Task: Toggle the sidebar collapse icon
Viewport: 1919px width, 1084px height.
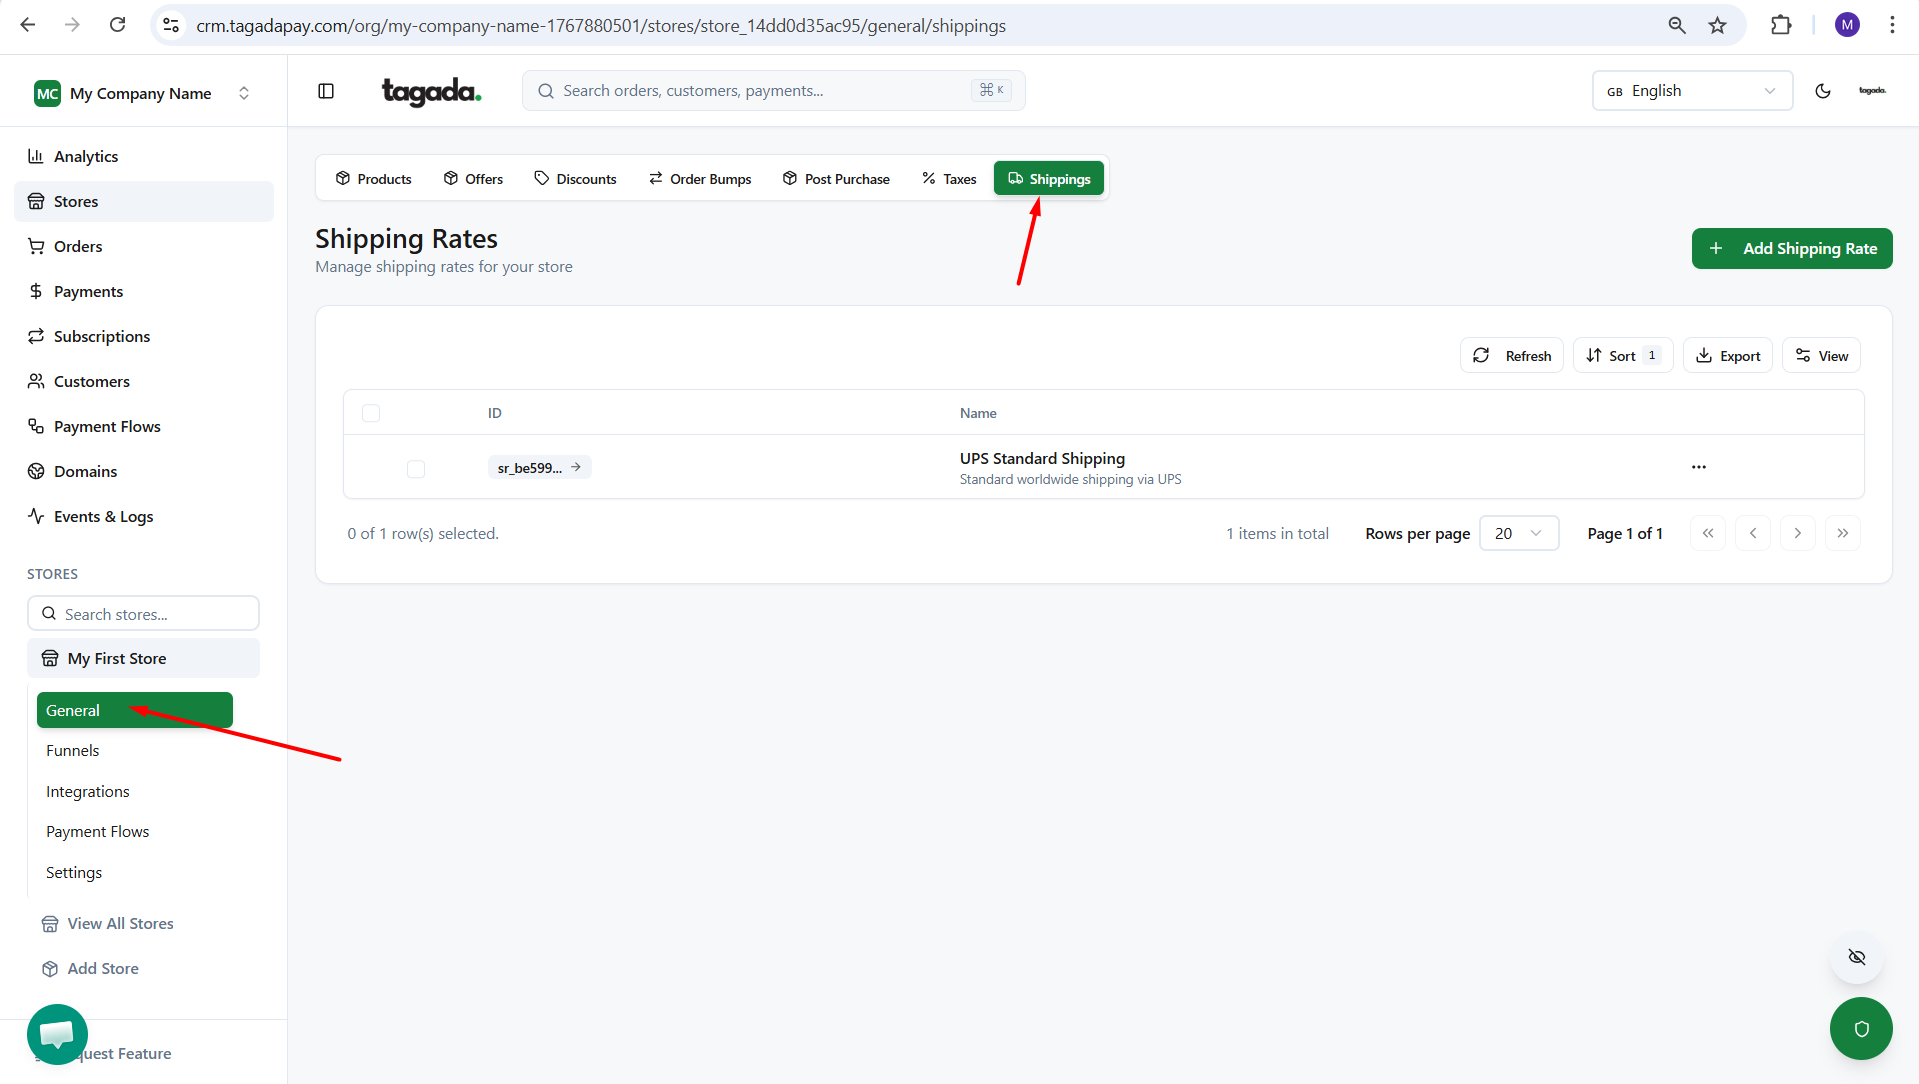Action: point(326,91)
